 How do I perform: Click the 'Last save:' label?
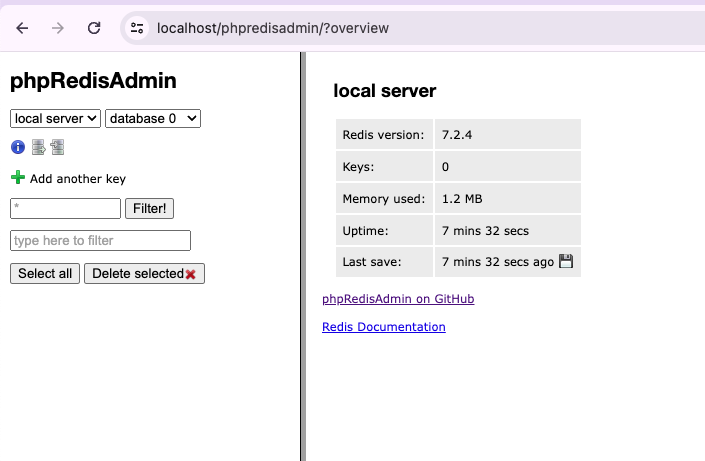point(372,262)
